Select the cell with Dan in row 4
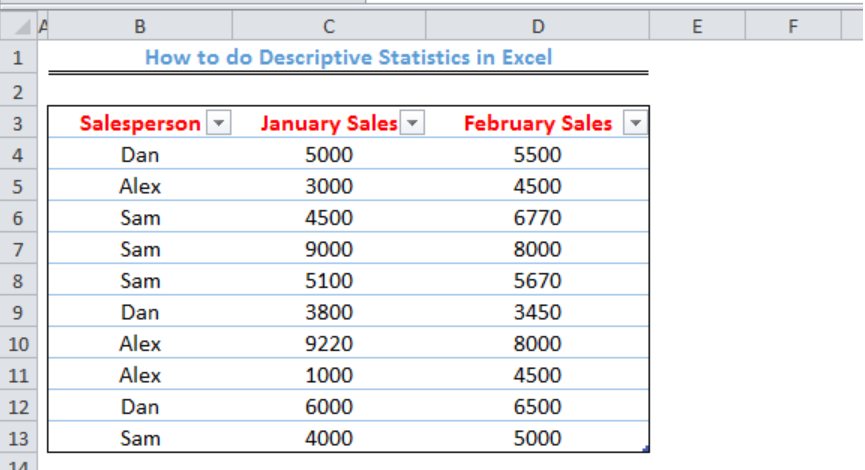The image size is (865, 470). coord(140,155)
